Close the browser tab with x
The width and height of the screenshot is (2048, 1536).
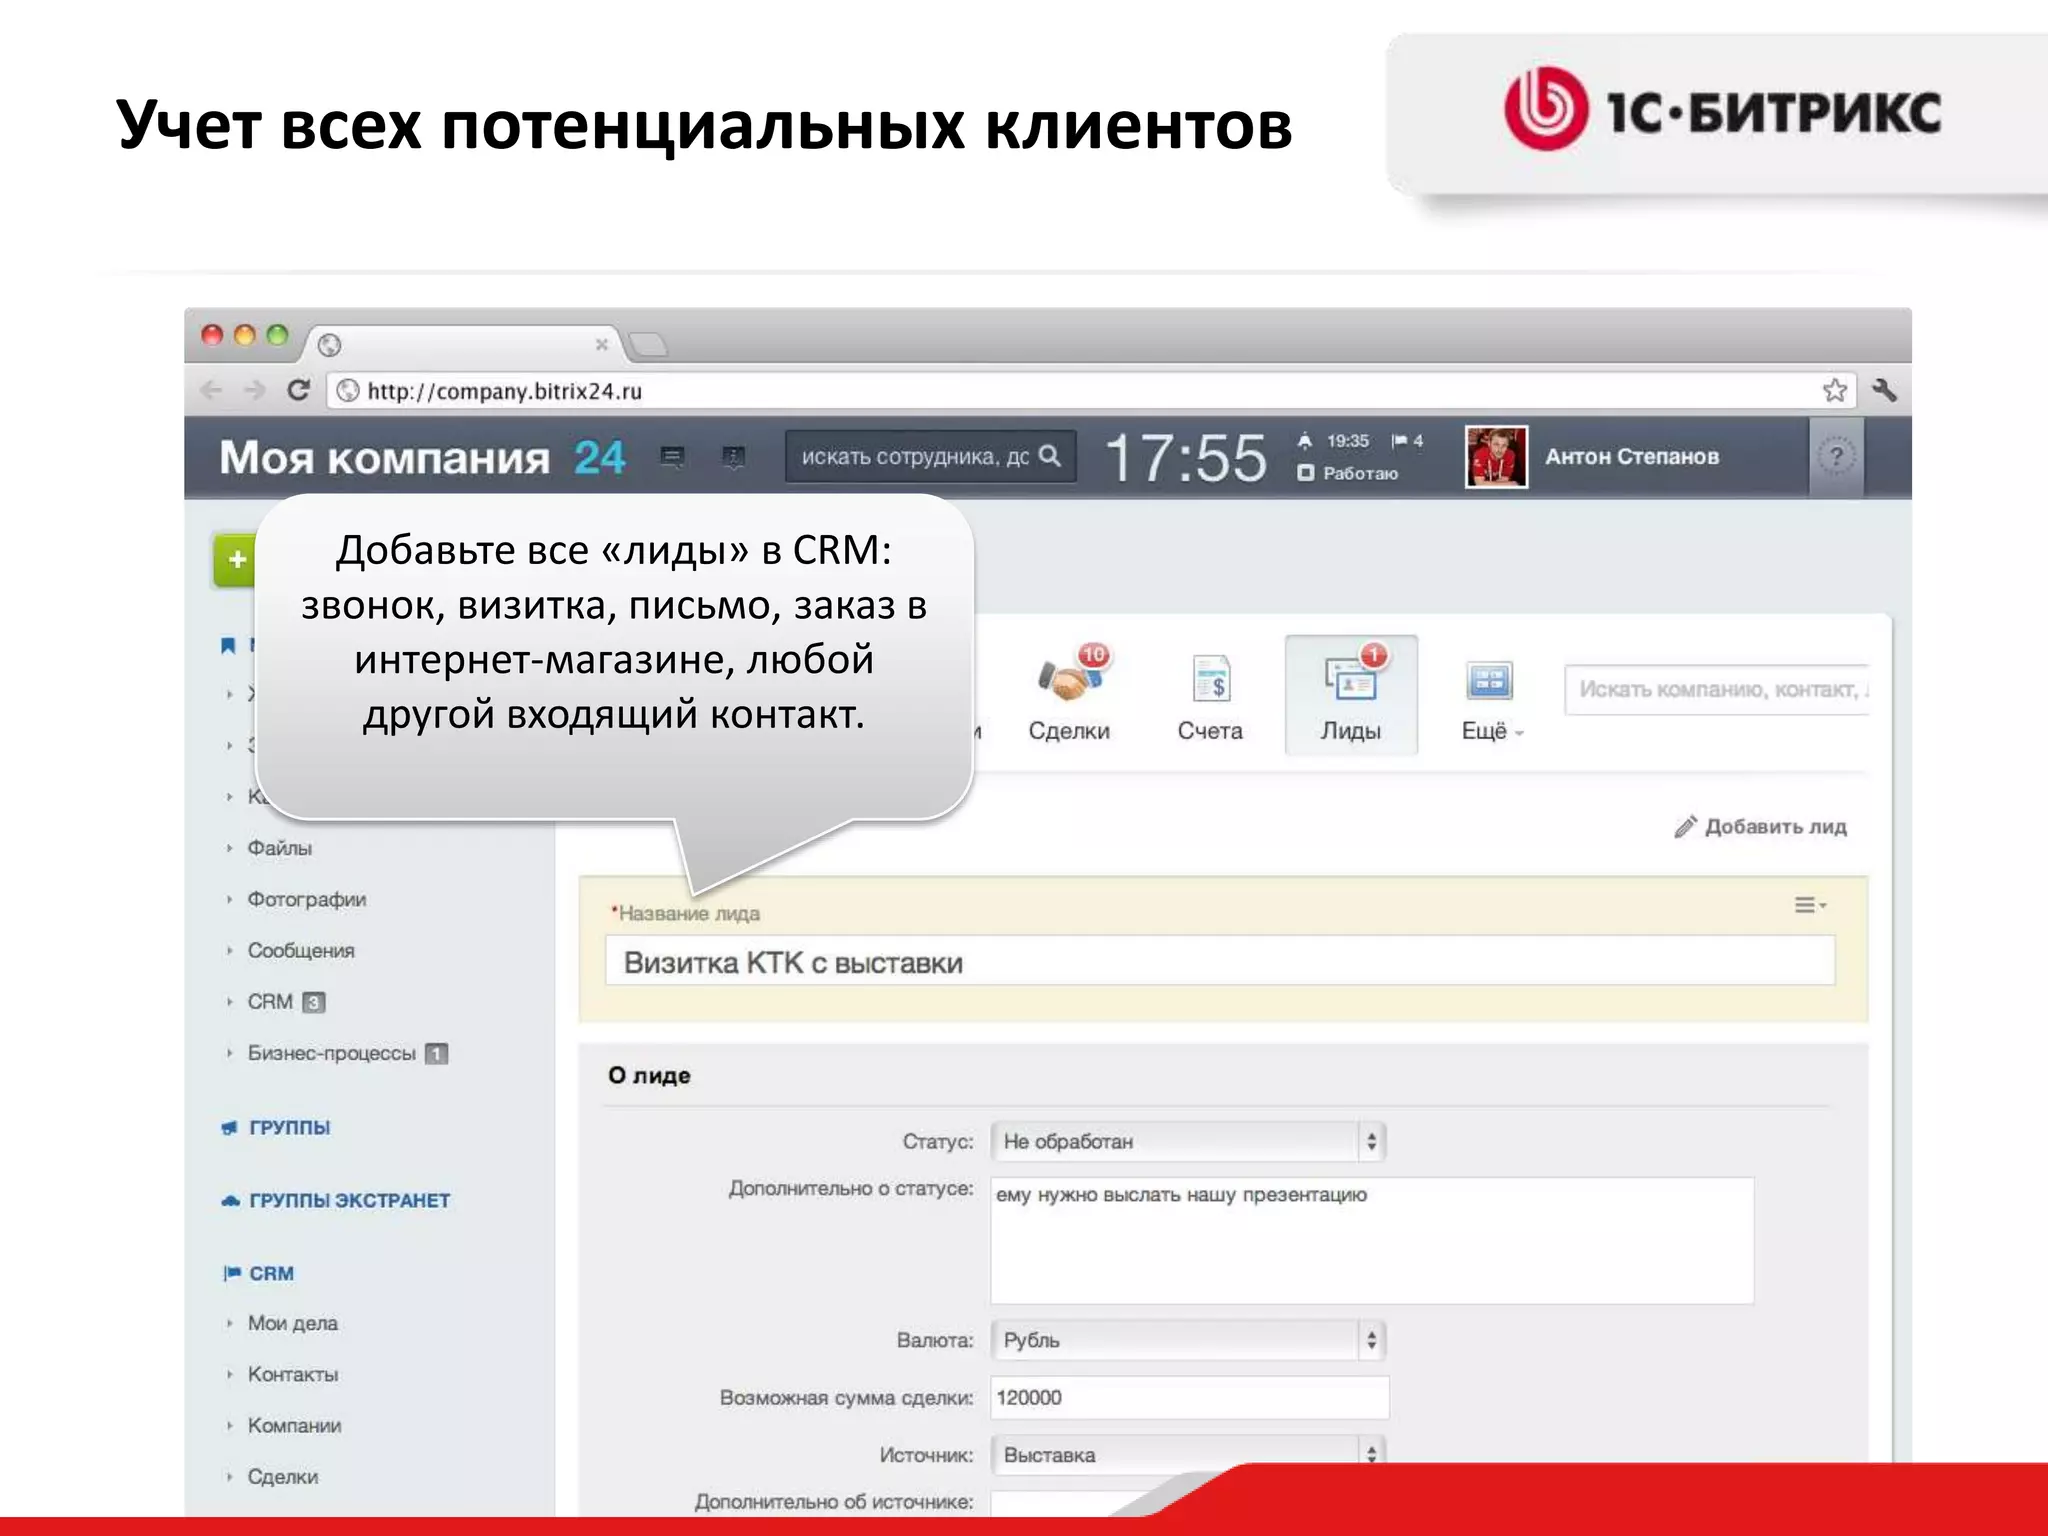pos(601,344)
